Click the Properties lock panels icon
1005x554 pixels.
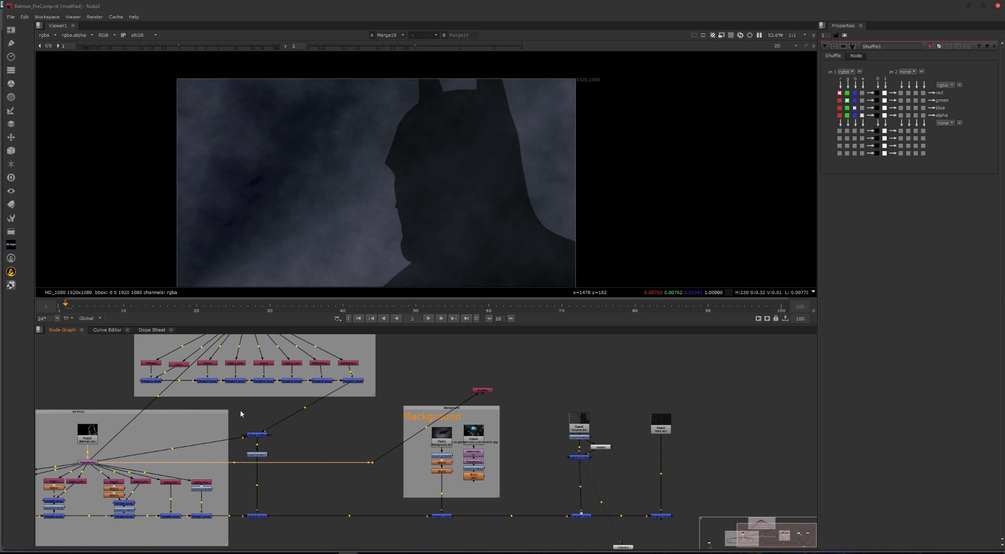(x=836, y=35)
